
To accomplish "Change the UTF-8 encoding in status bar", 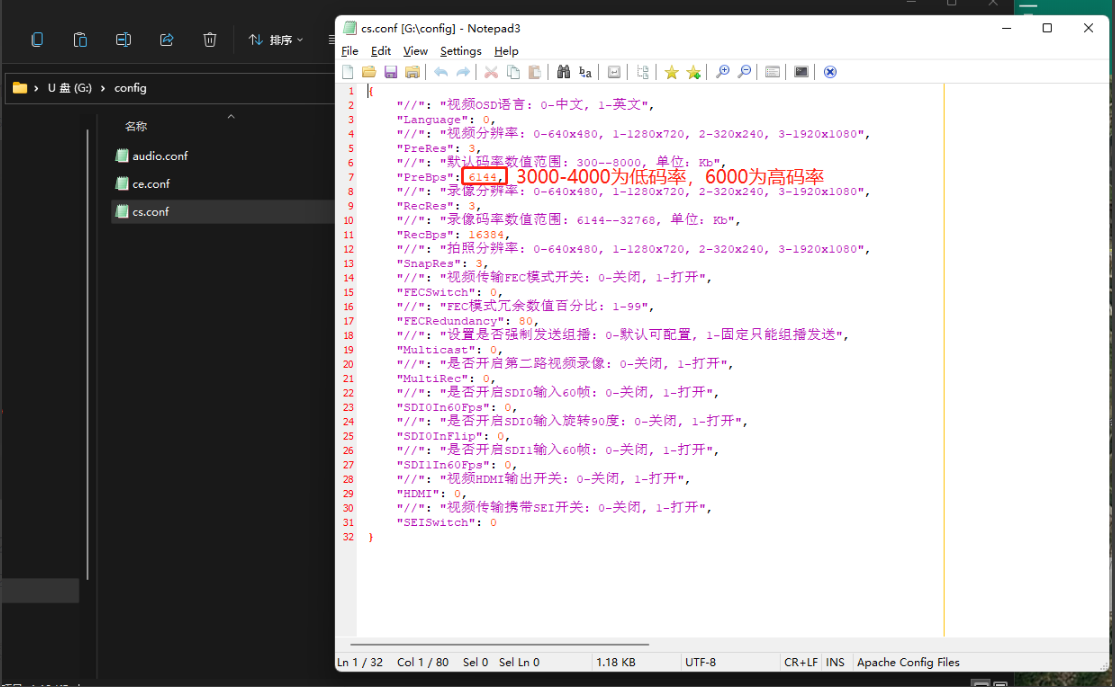I will coord(700,662).
